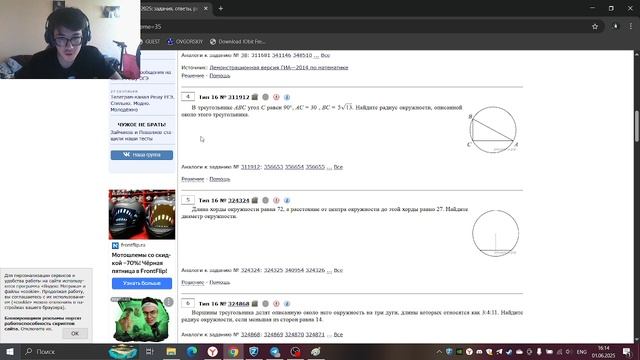Open the blue shield Z app on taskbar

(254, 351)
